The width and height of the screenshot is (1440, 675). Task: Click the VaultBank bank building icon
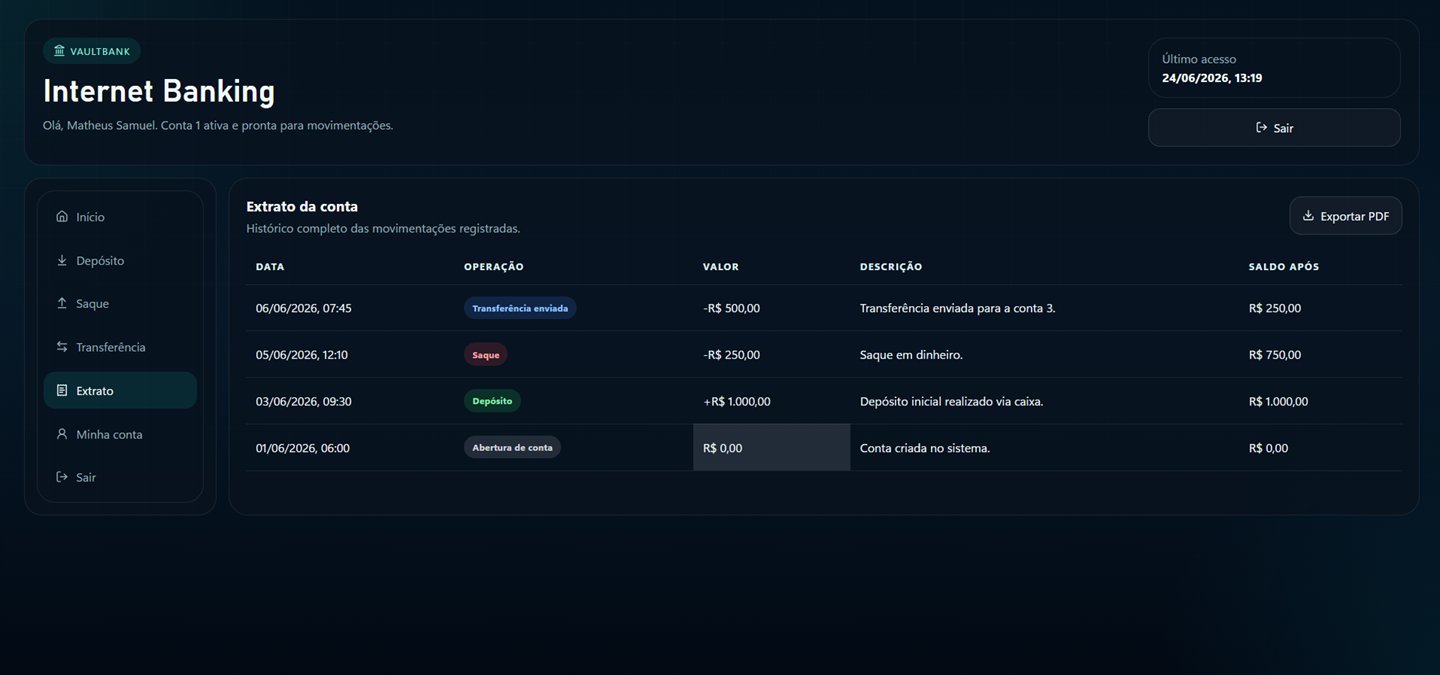[59, 51]
